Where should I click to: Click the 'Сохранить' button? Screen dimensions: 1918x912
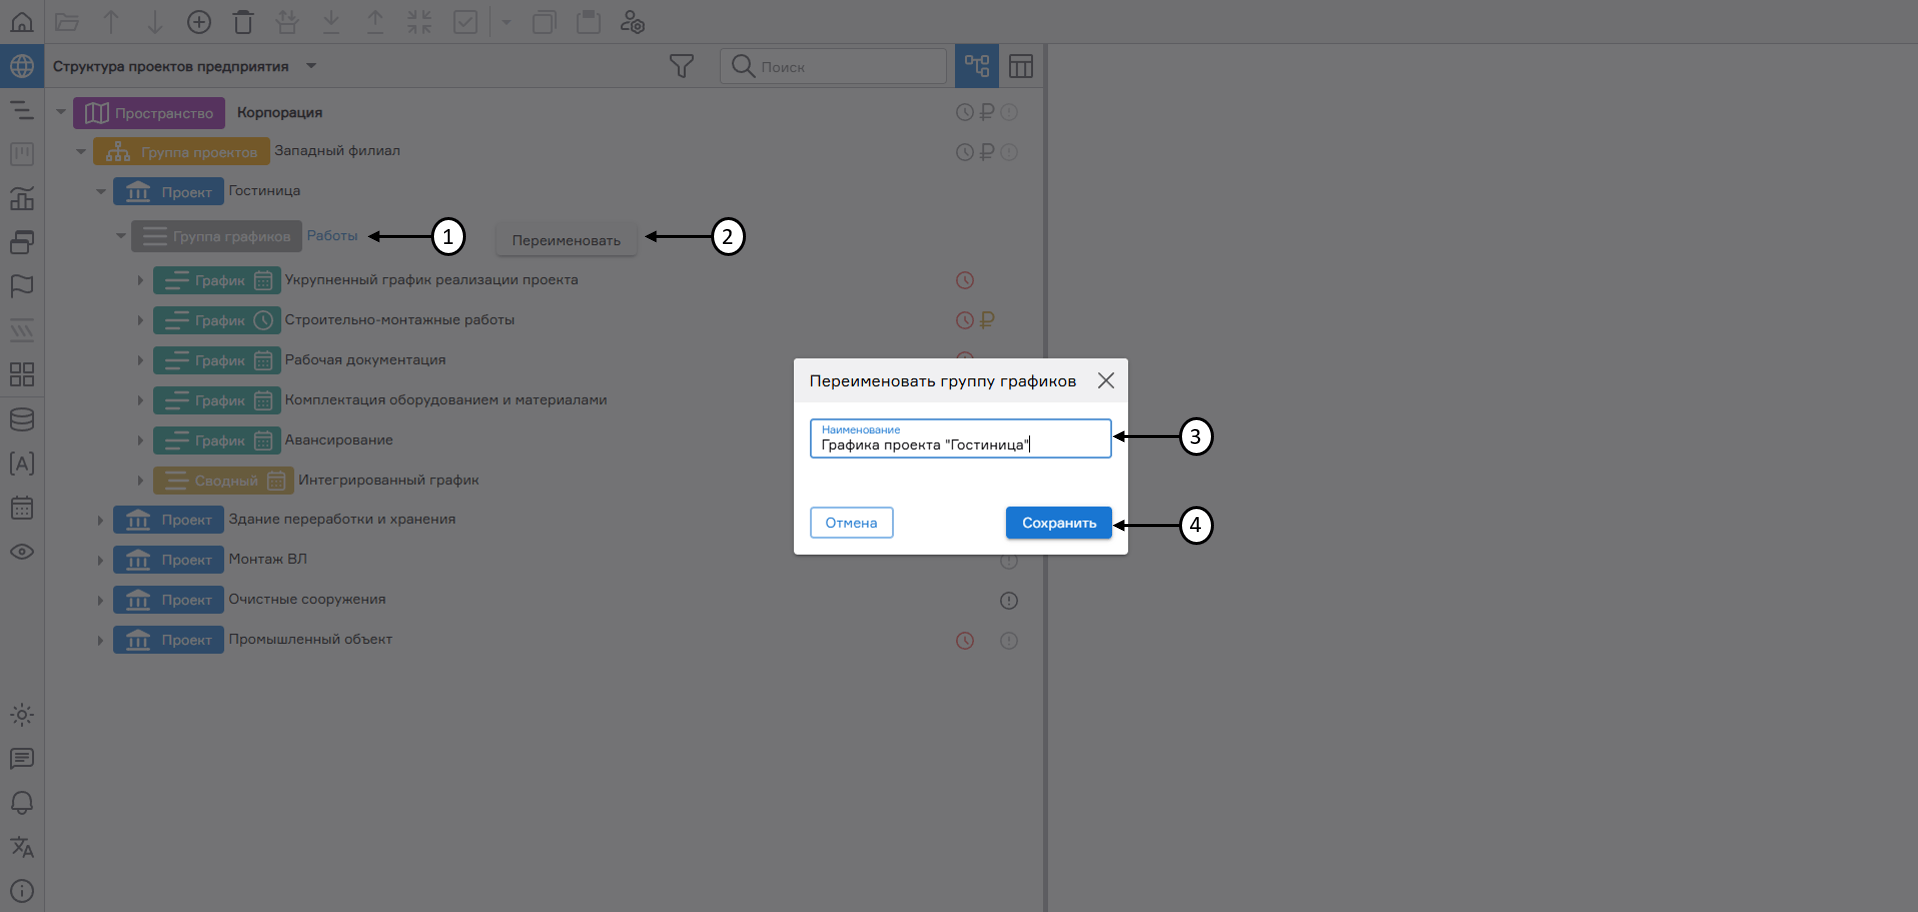click(1058, 523)
